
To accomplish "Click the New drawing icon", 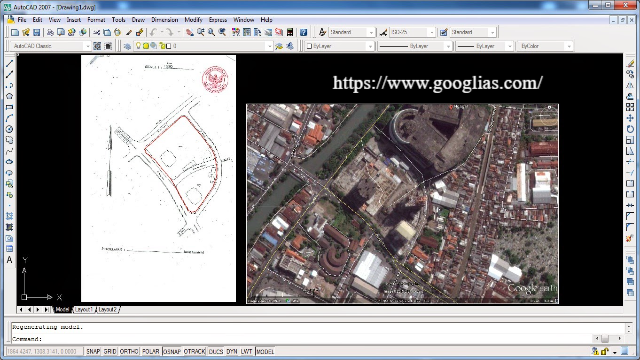I will click(x=15, y=32).
